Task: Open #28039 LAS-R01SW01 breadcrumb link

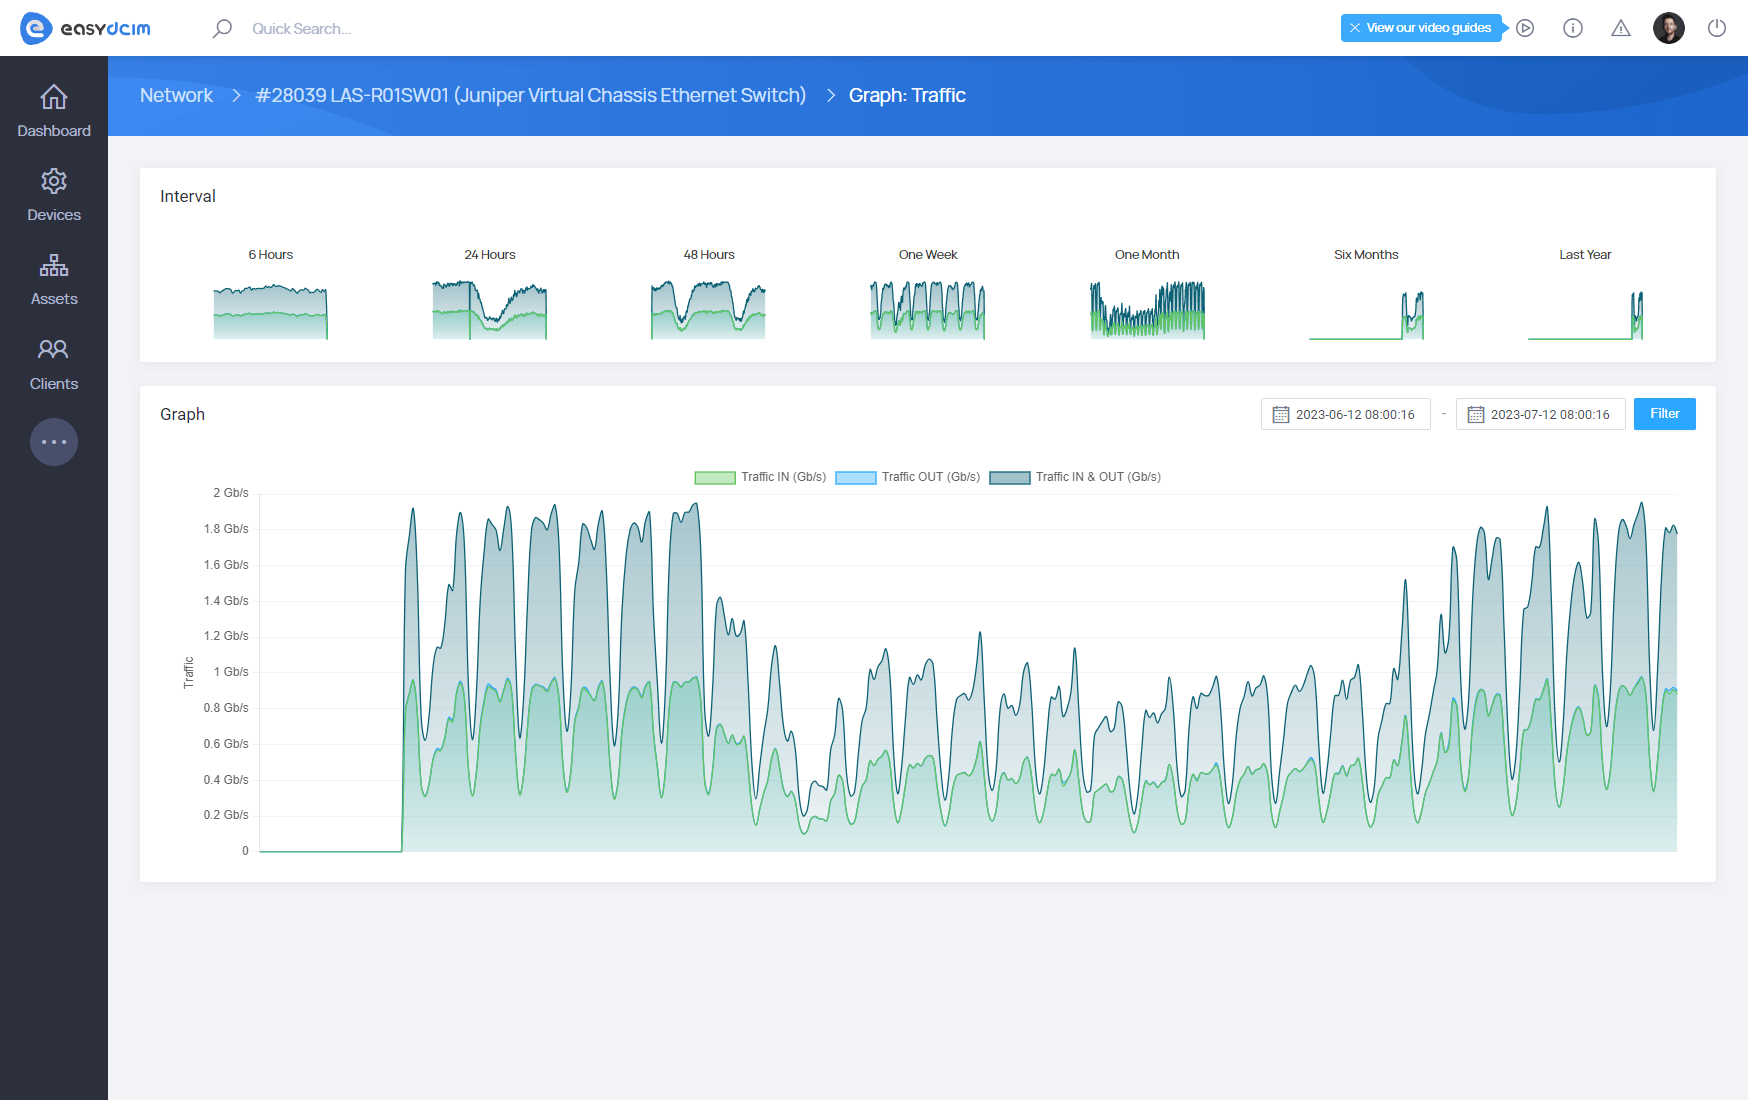Action: pos(531,95)
